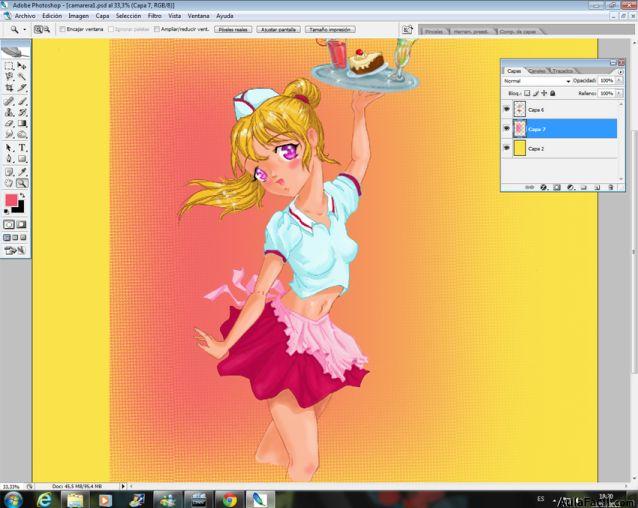
Task: Open Chrome from the taskbar
Action: point(229,499)
